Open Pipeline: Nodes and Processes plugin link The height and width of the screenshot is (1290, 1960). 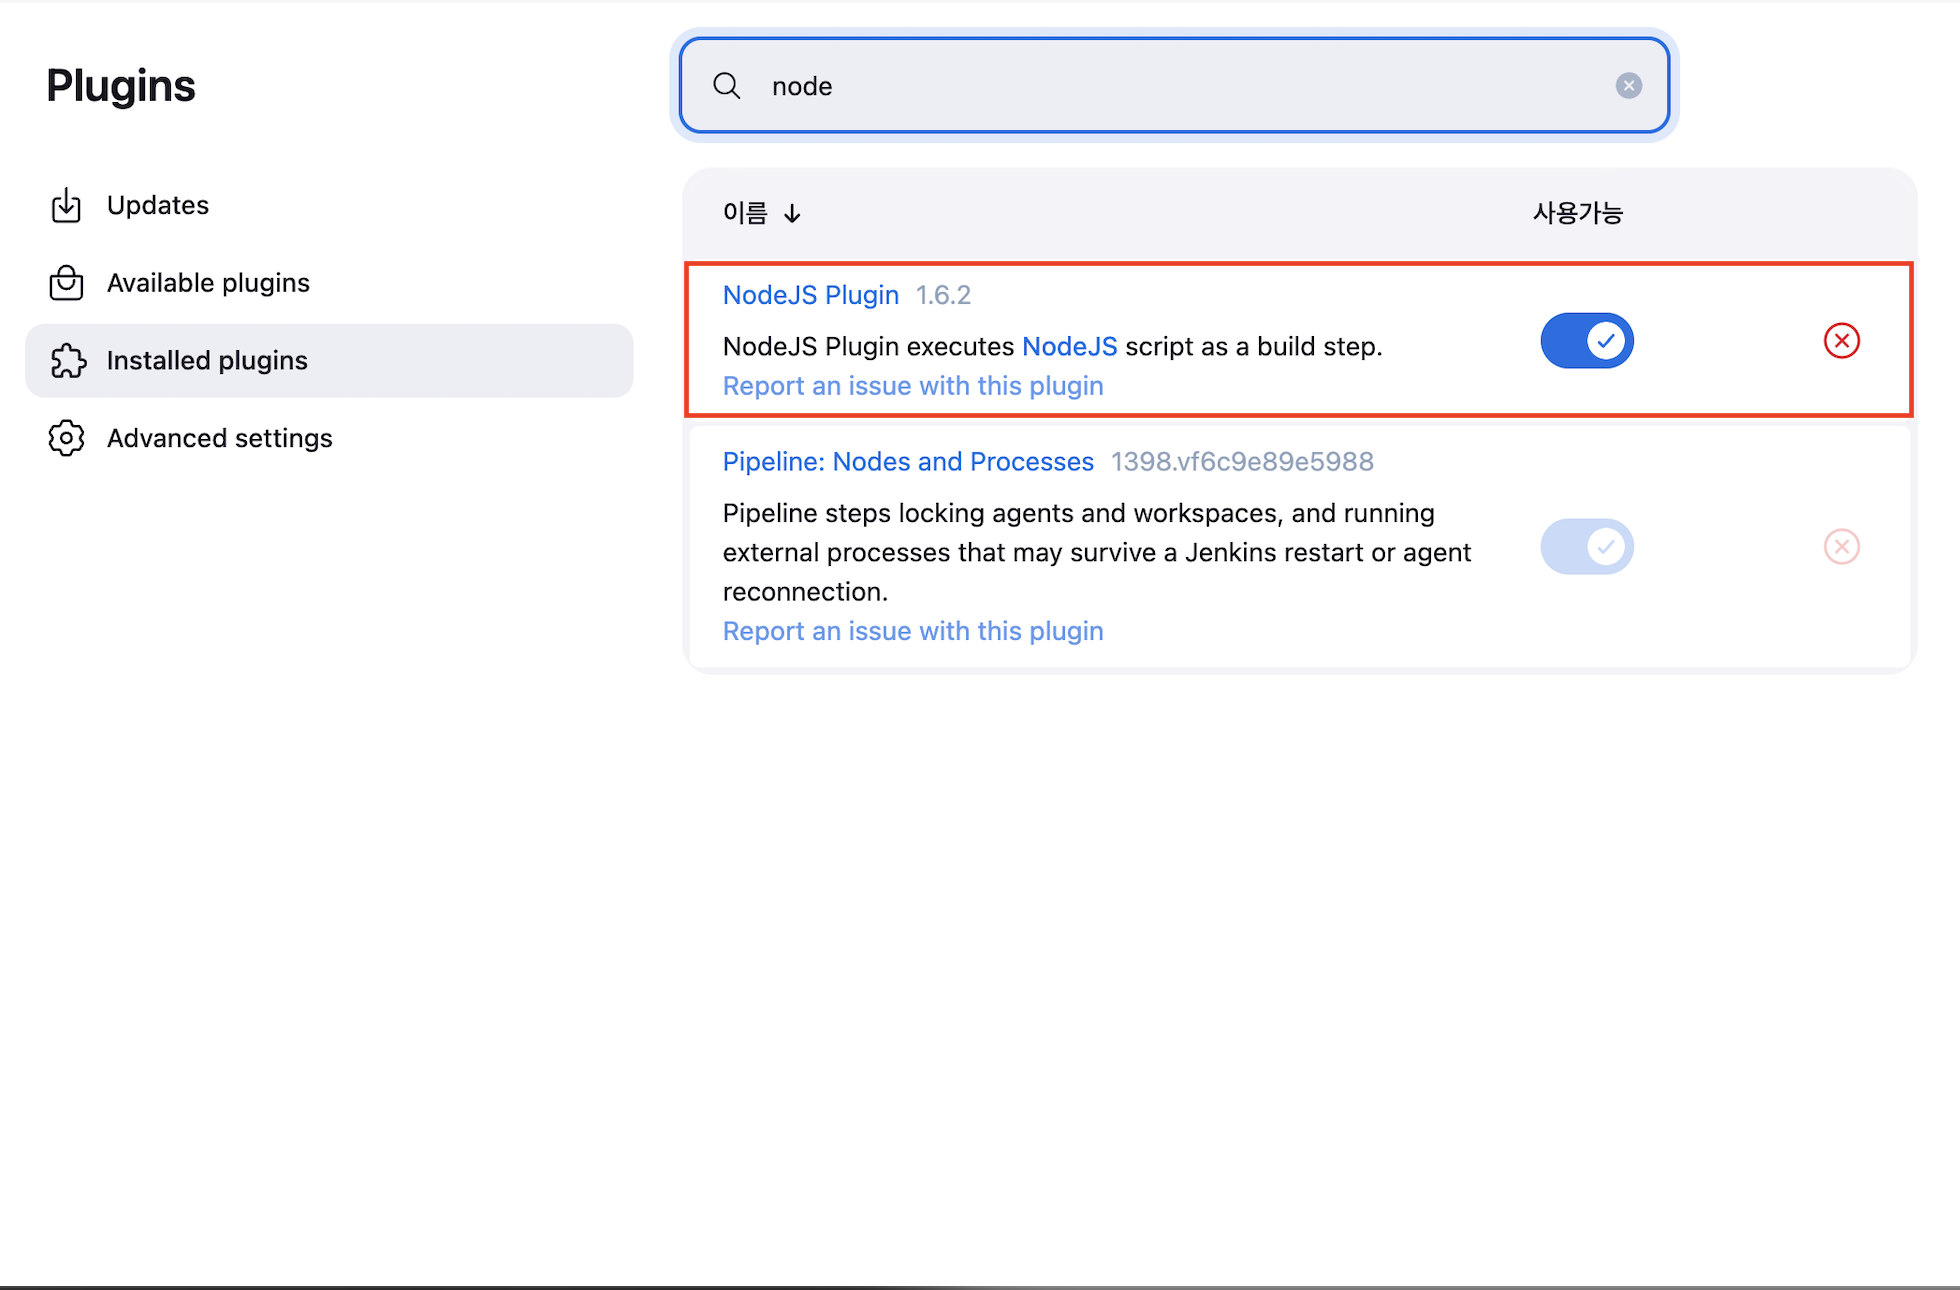coord(907,462)
